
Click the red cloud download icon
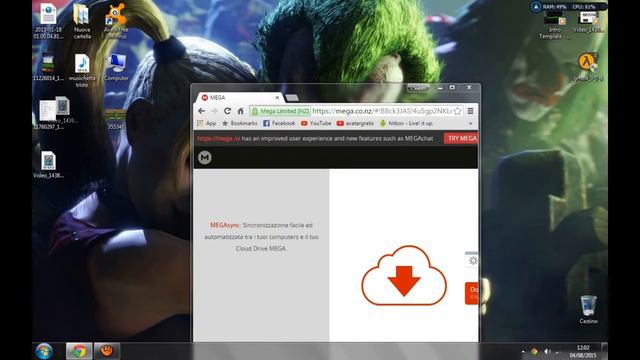point(404,276)
